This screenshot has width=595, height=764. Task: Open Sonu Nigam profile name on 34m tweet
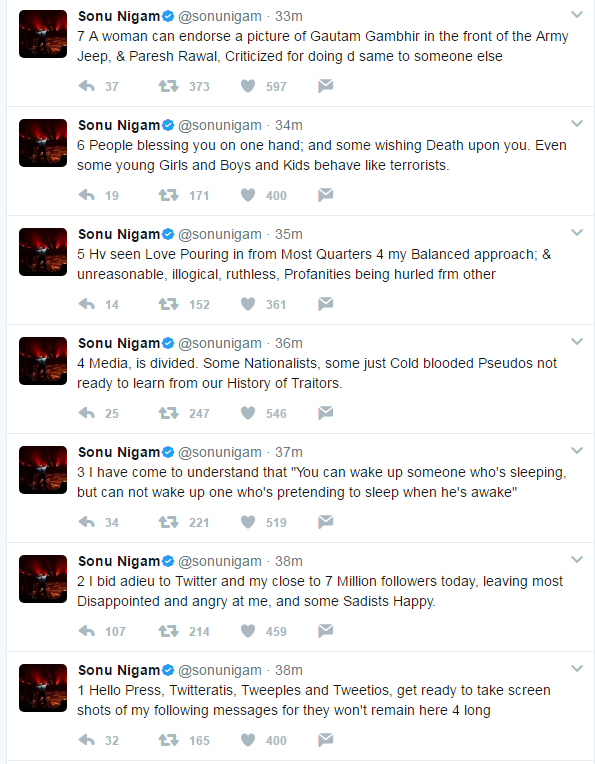(x=119, y=125)
